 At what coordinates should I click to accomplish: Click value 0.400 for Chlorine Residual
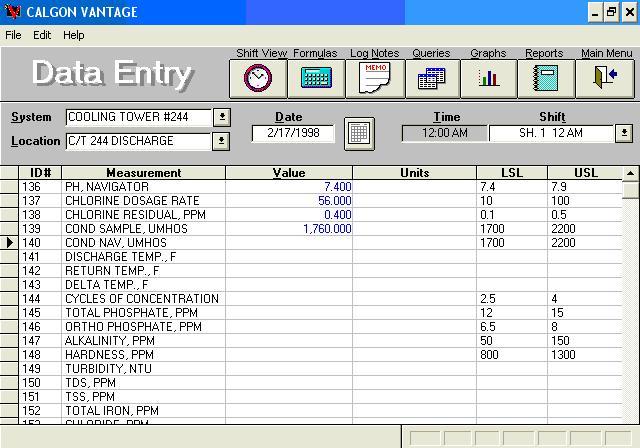click(x=289, y=215)
